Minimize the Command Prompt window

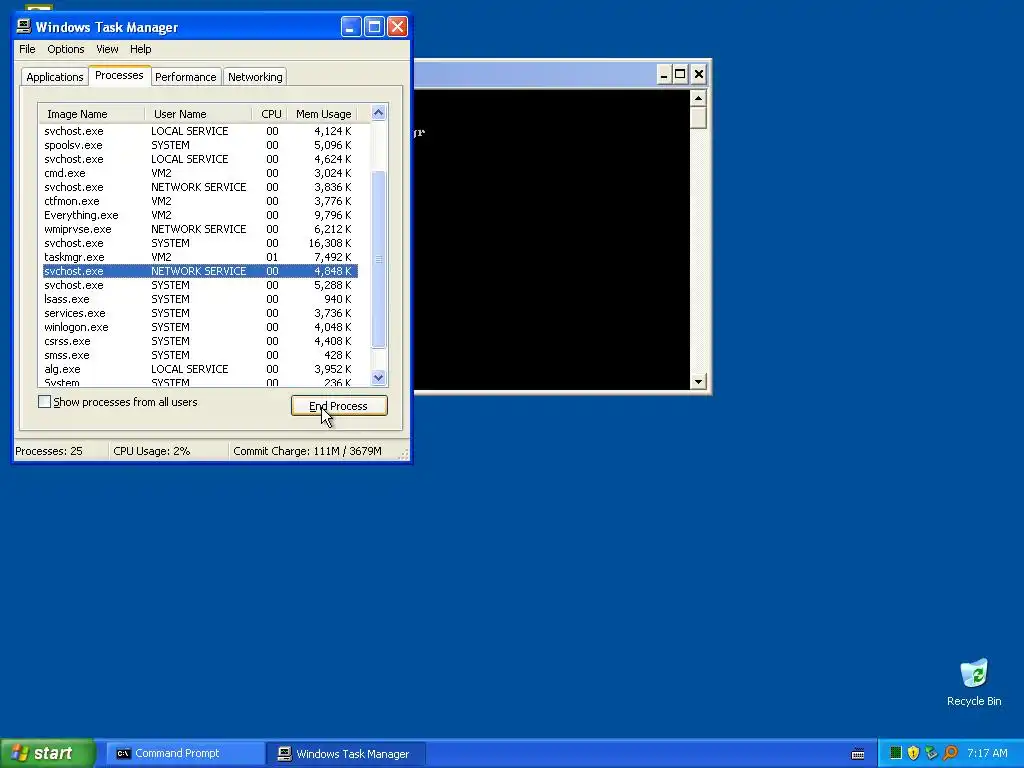point(664,74)
